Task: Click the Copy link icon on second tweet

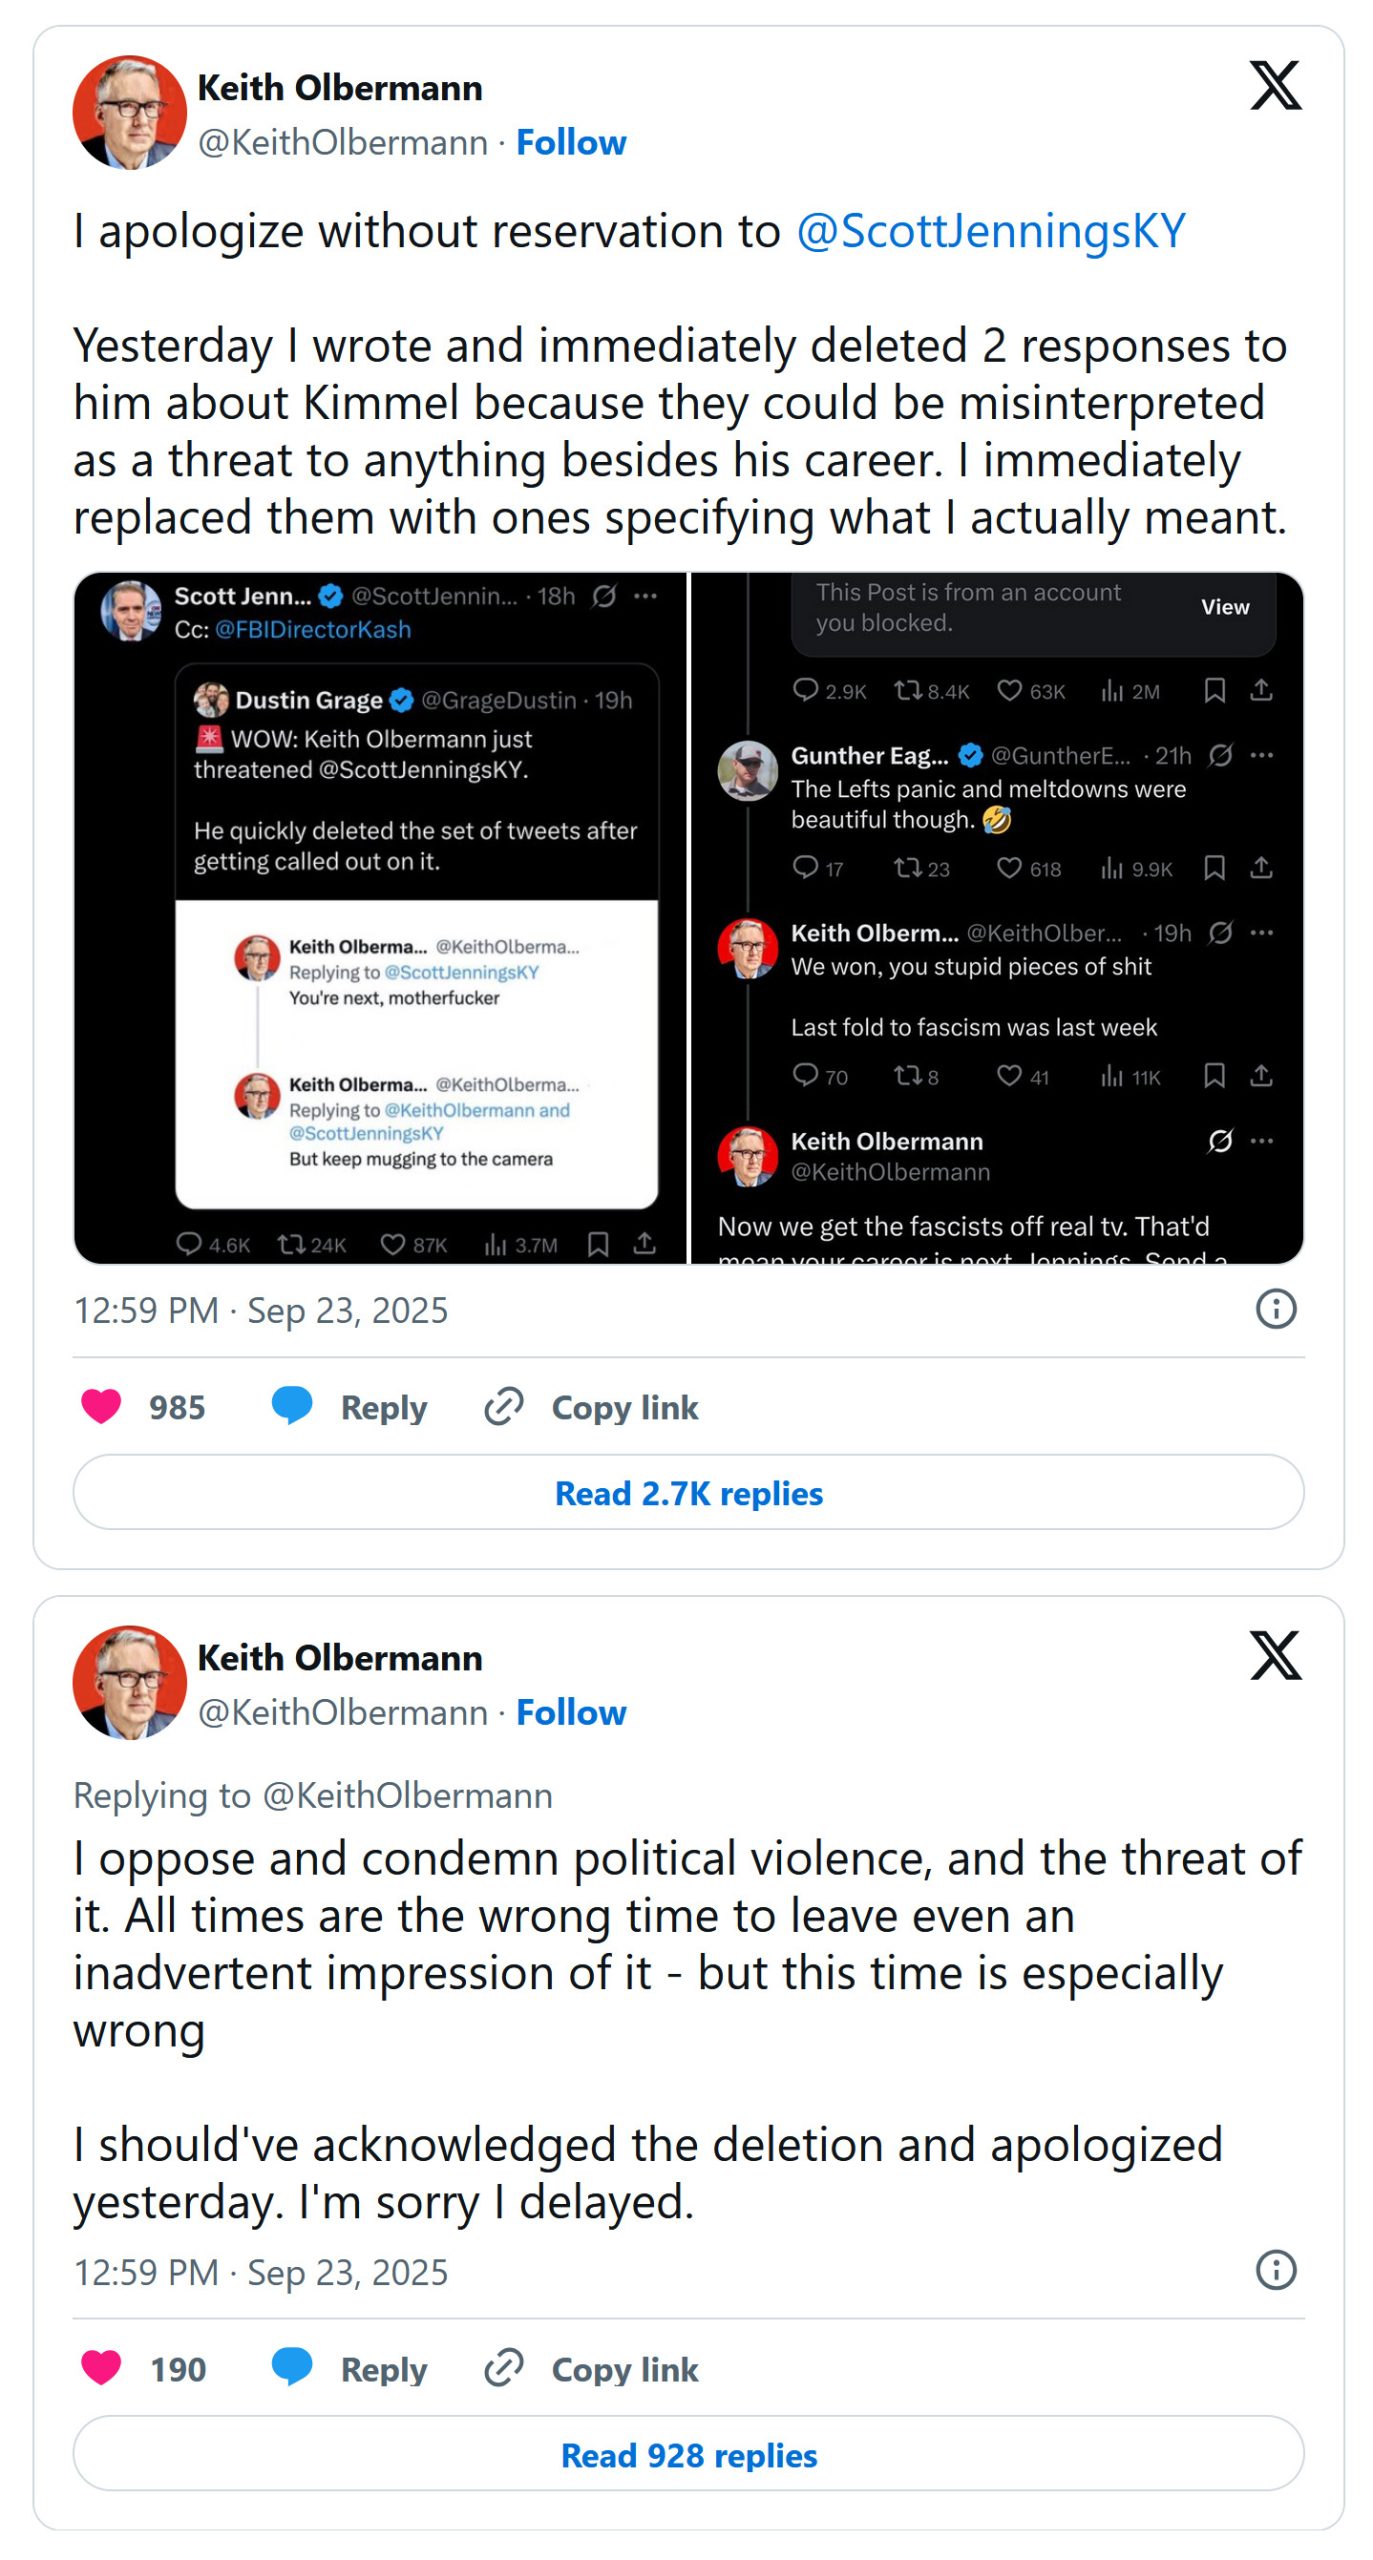Action: (503, 2367)
